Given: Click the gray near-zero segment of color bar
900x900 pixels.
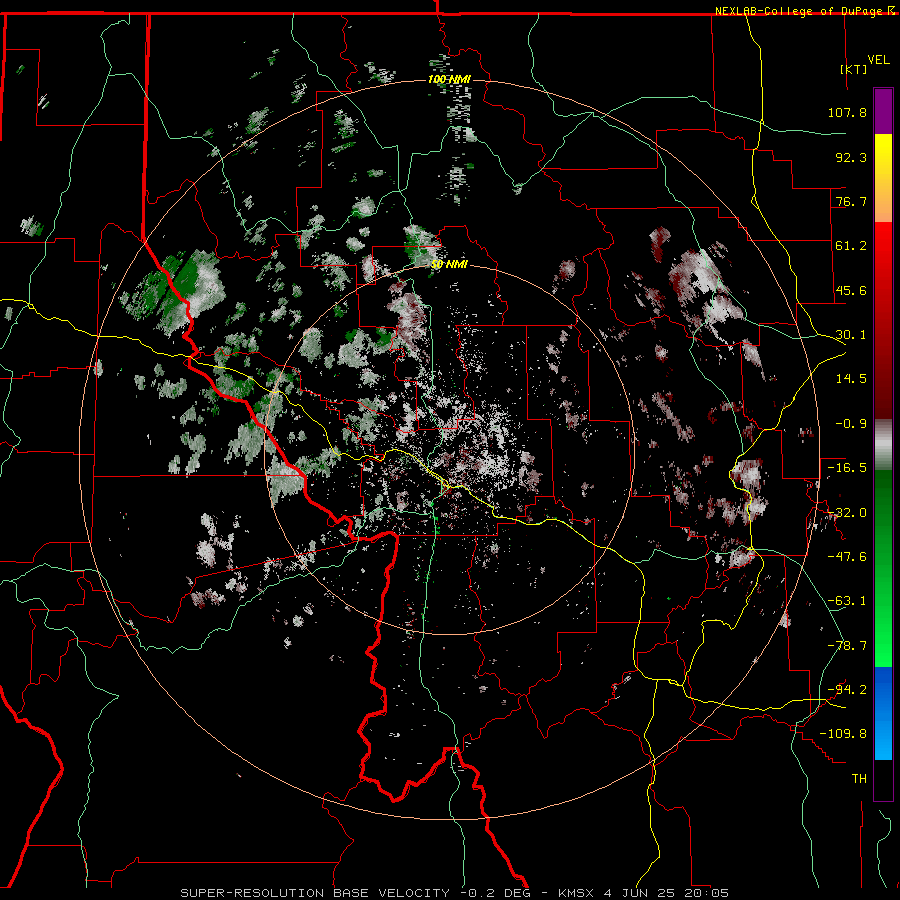Looking at the screenshot, I should tap(883, 445).
